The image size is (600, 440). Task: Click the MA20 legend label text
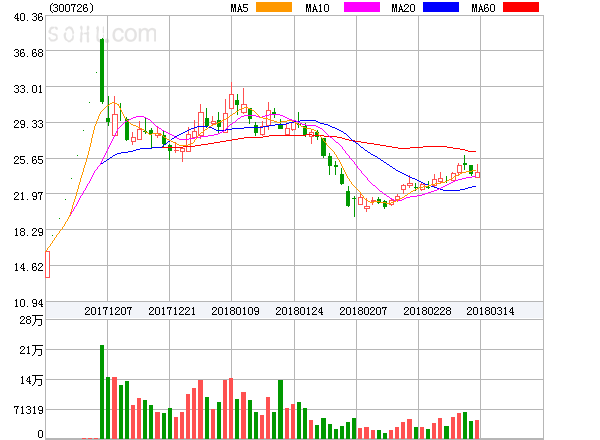click(403, 8)
